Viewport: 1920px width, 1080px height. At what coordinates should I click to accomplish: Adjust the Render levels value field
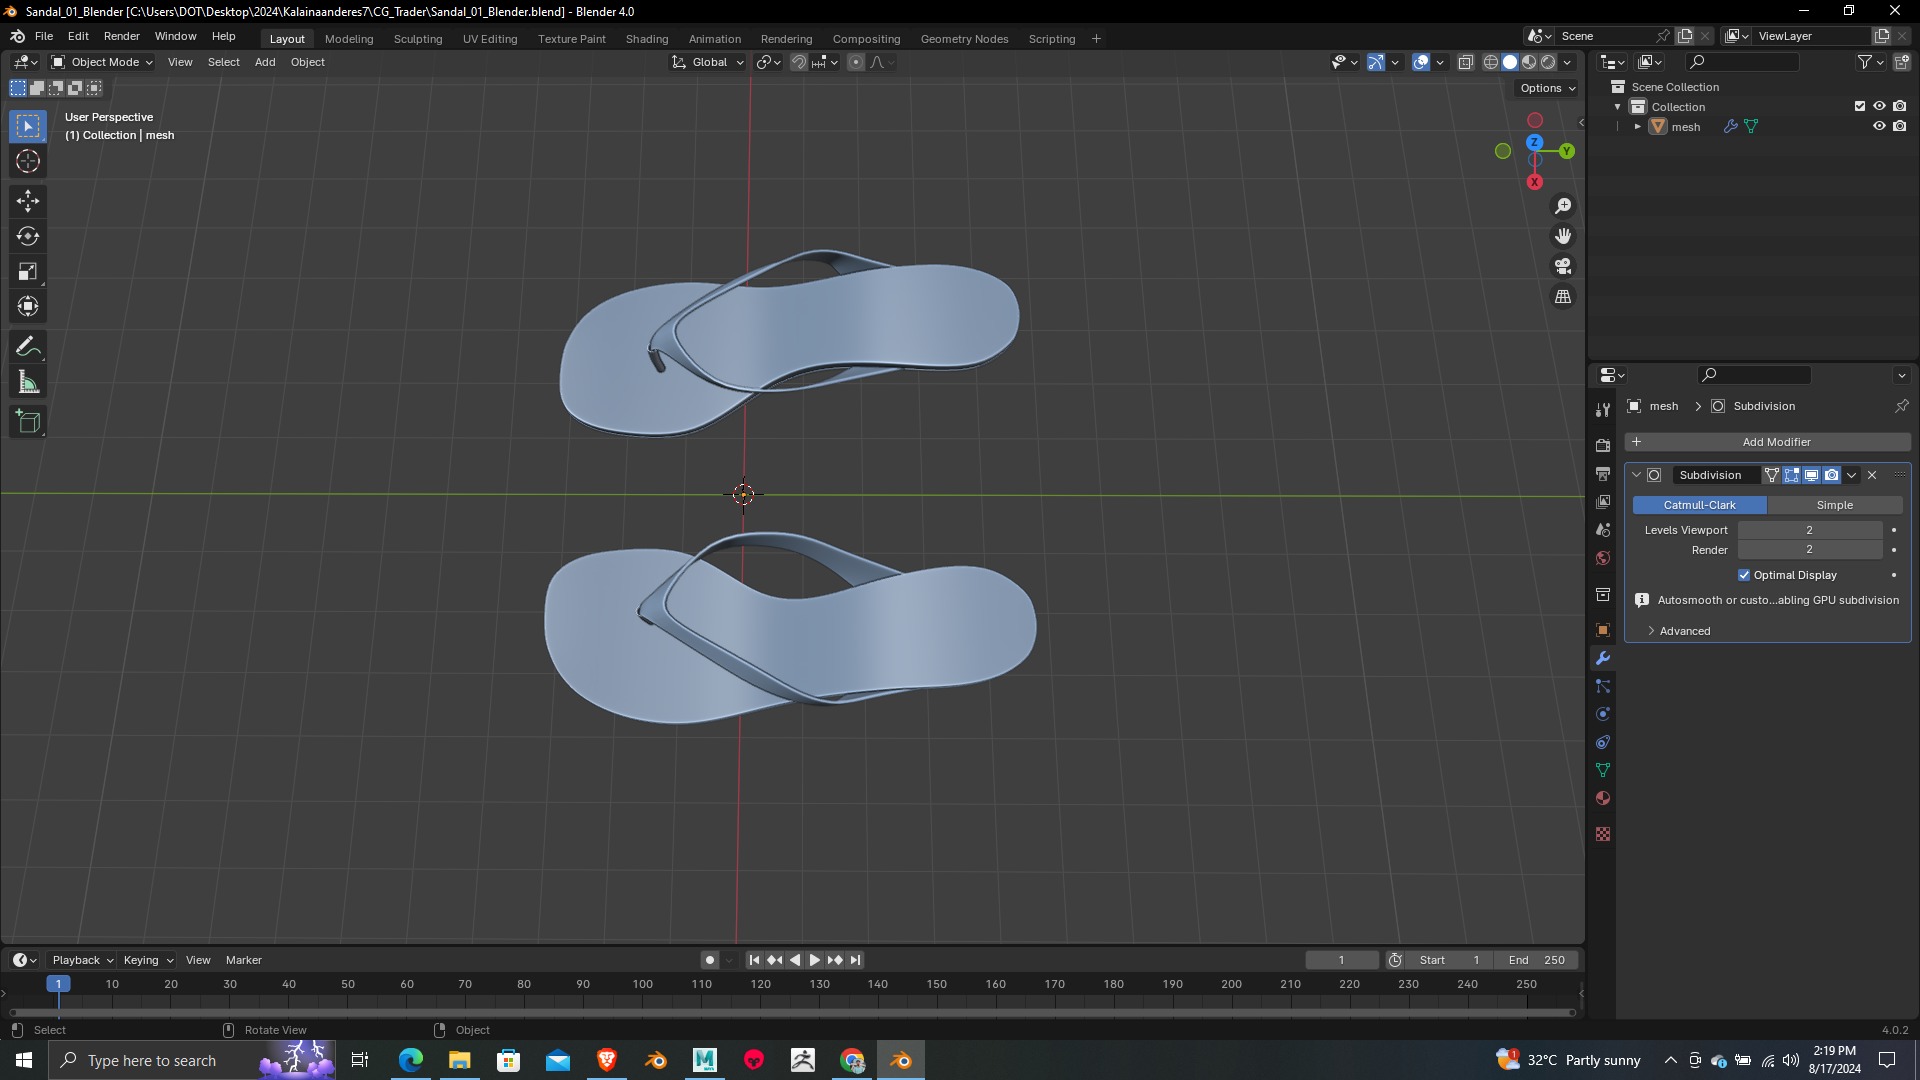[1810, 550]
